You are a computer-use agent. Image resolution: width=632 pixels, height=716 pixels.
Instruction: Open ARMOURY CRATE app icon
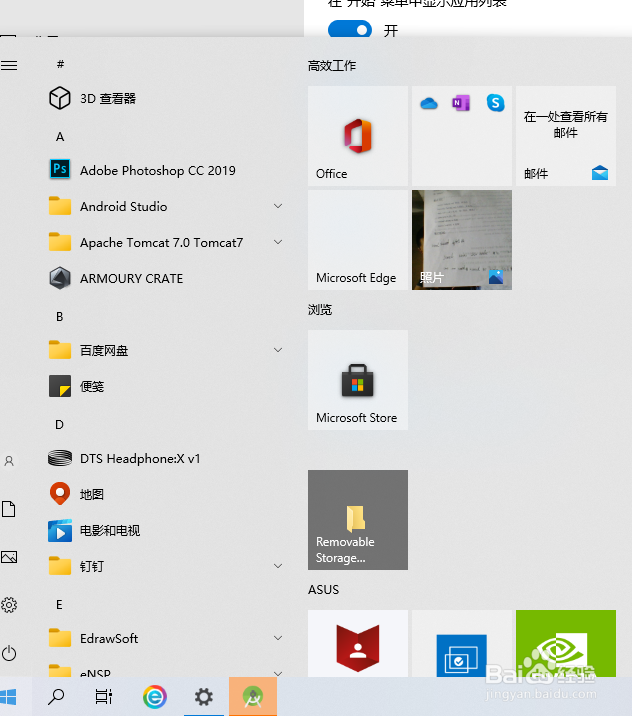point(60,278)
